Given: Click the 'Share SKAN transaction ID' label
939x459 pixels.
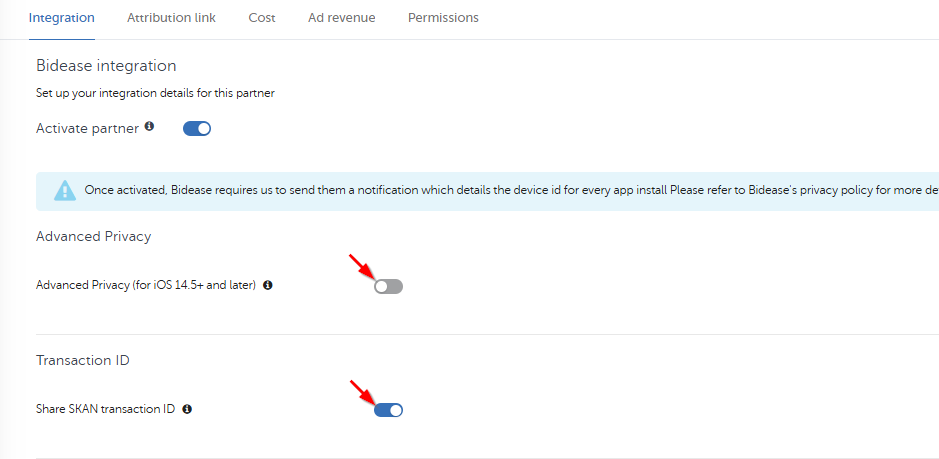Looking at the screenshot, I should [105, 409].
